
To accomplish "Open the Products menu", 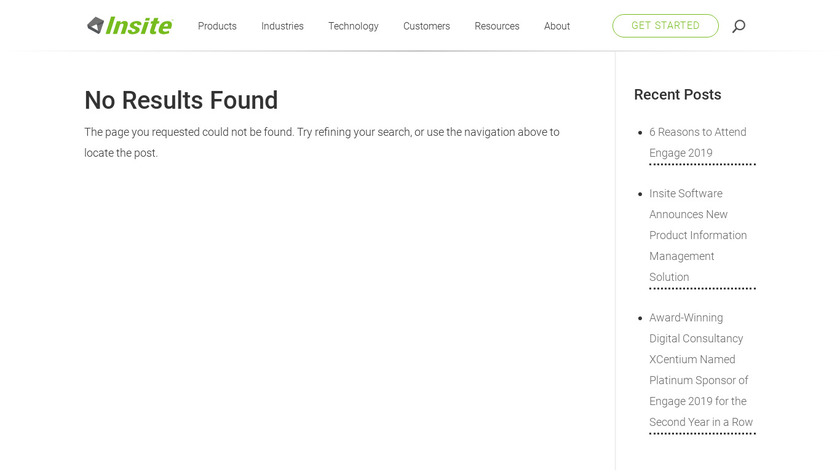I will (x=217, y=26).
